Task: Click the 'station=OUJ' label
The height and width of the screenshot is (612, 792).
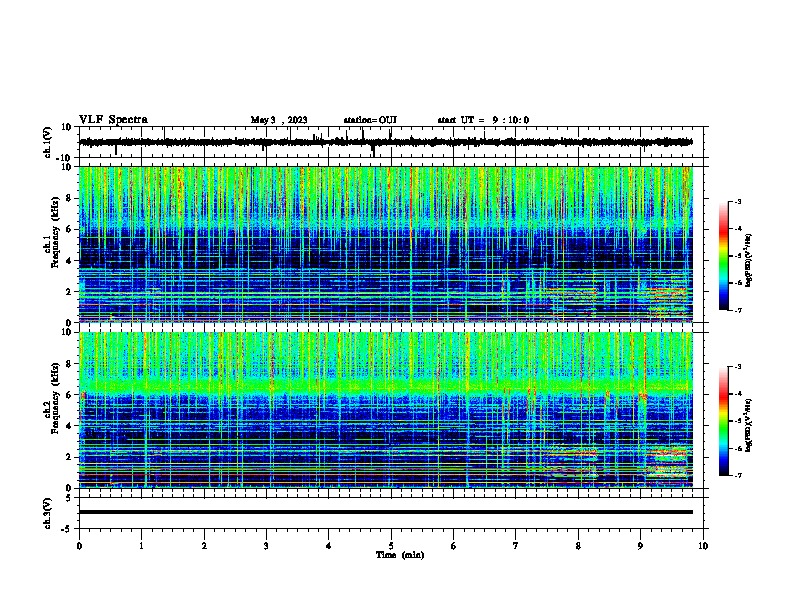Action: click(370, 120)
